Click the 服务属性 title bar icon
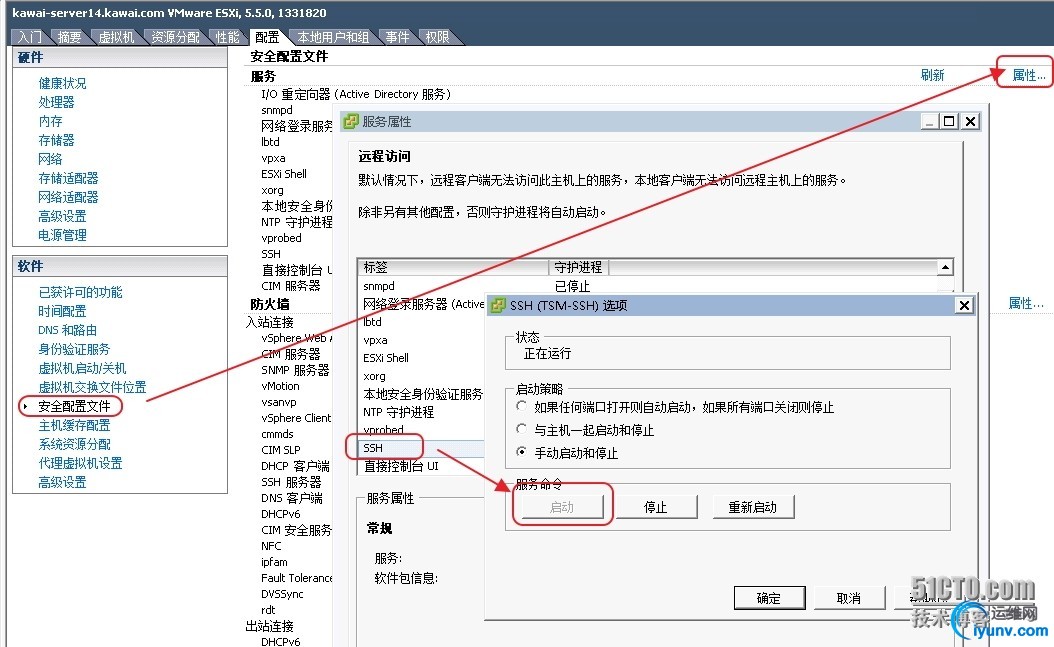Image resolution: width=1054 pixels, height=647 pixels. 351,121
